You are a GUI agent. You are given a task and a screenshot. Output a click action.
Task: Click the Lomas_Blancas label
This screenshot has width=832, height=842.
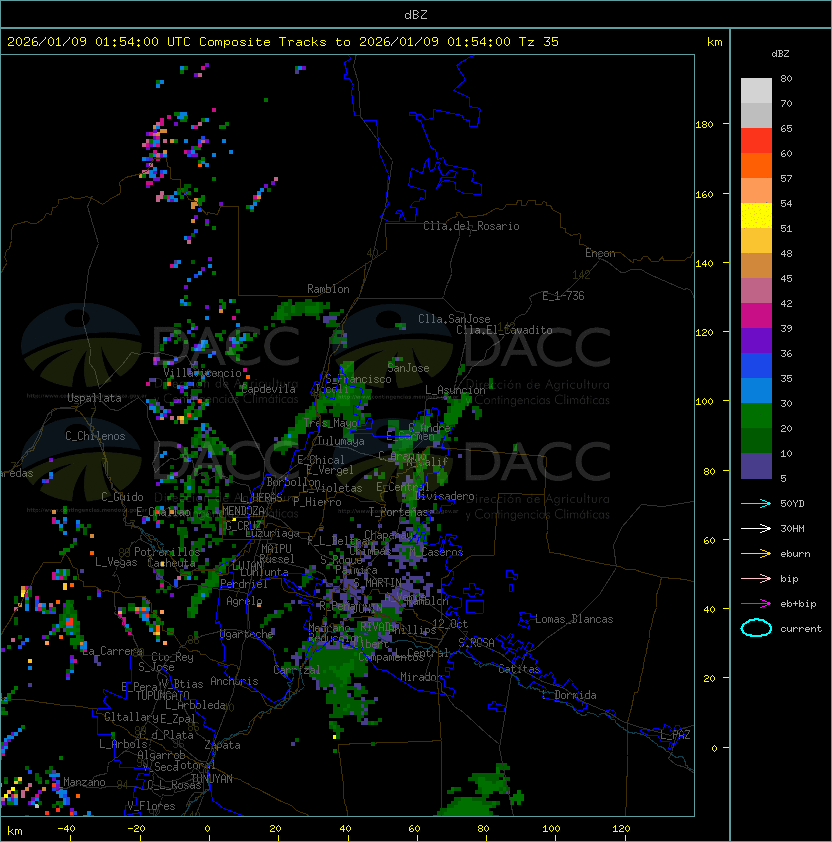click(574, 619)
